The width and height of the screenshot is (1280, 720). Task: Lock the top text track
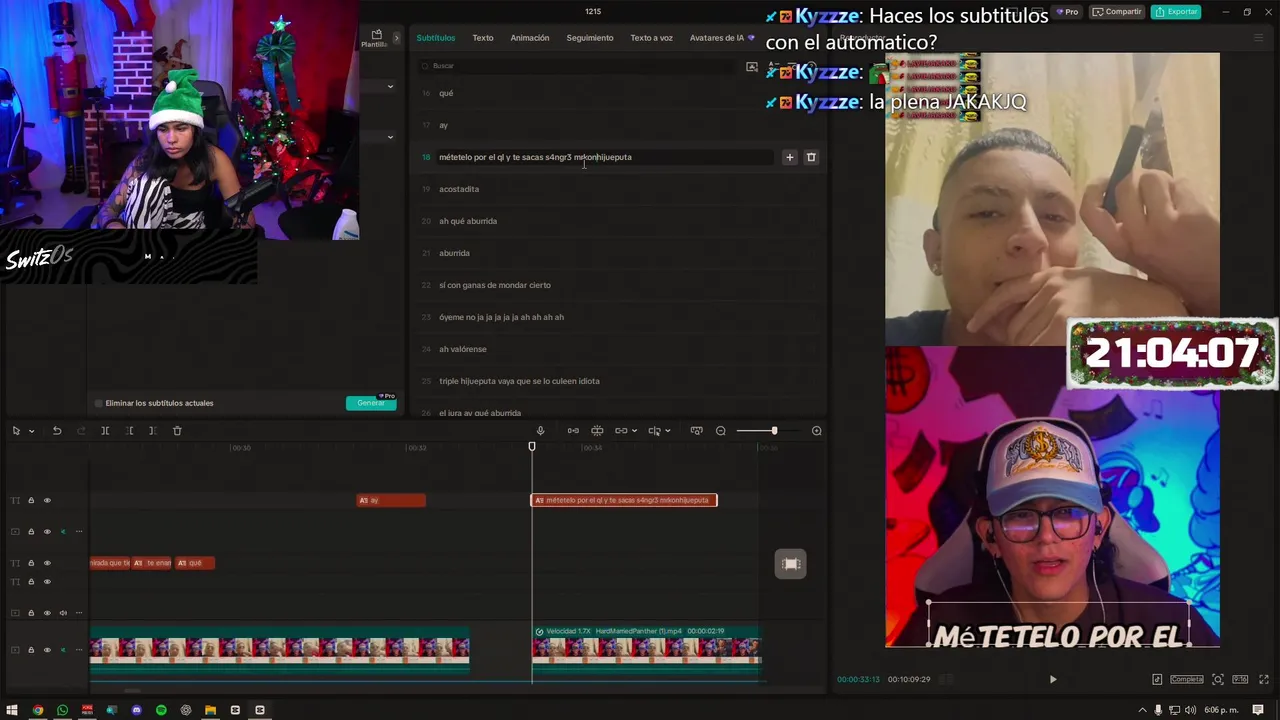point(31,500)
